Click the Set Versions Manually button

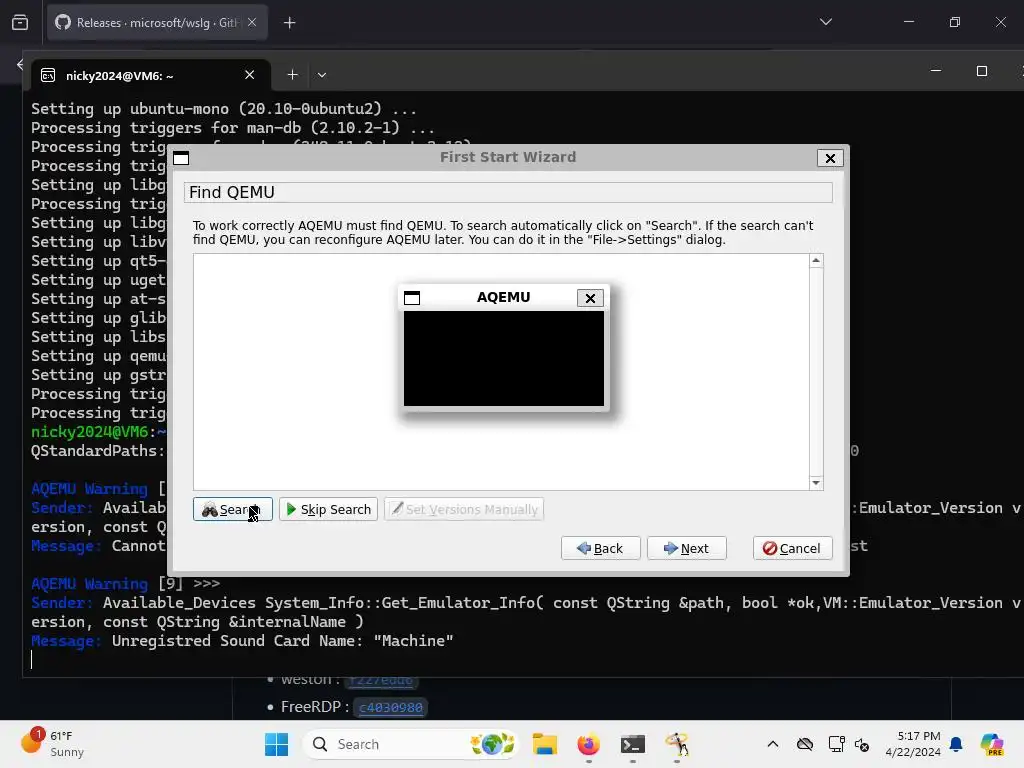coord(464,509)
